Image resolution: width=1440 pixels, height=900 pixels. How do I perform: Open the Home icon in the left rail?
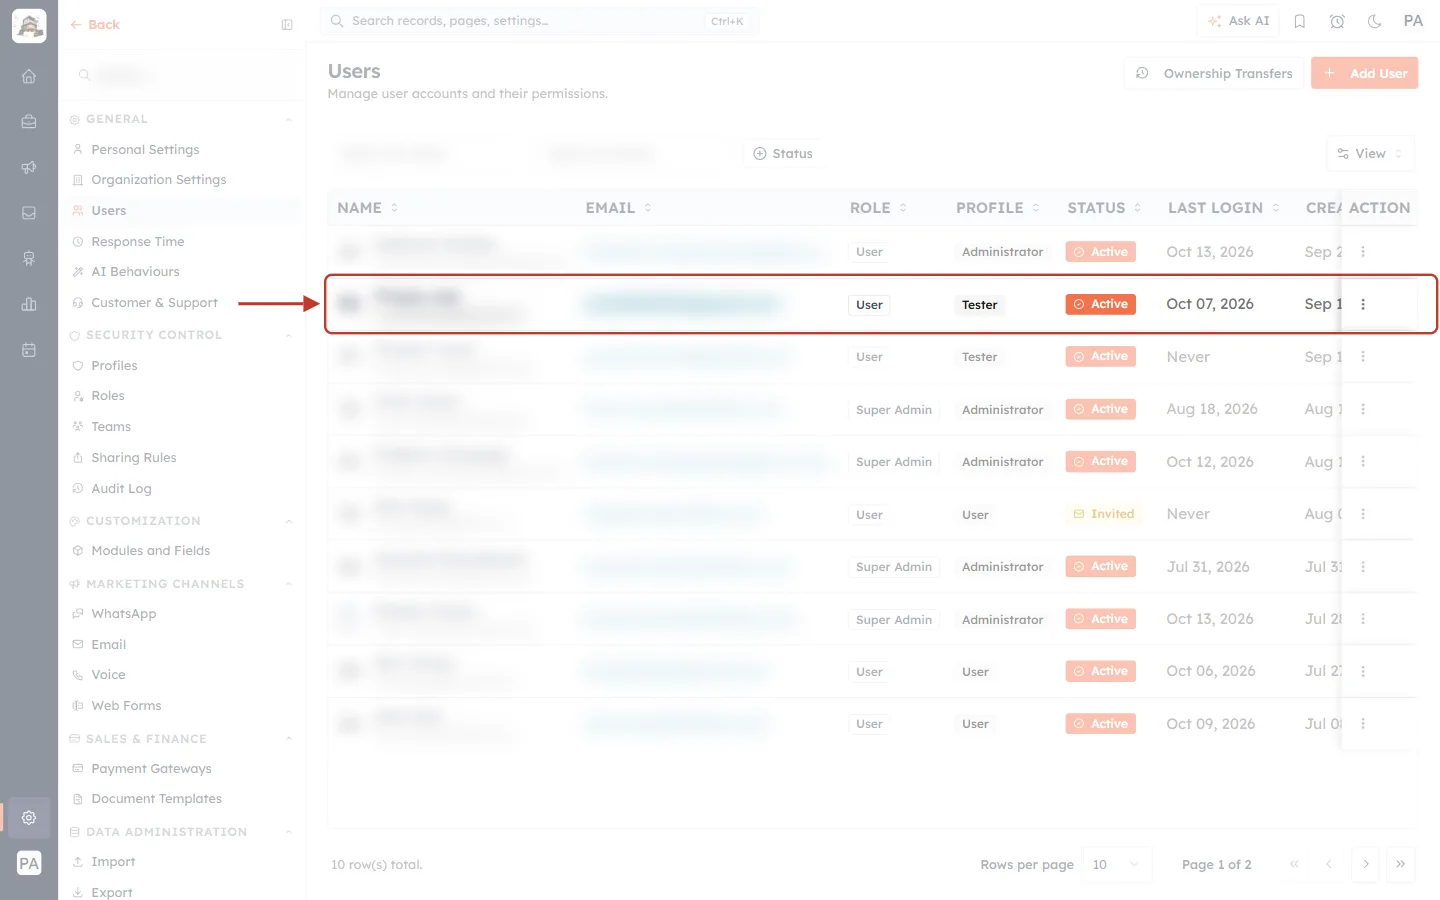click(29, 76)
